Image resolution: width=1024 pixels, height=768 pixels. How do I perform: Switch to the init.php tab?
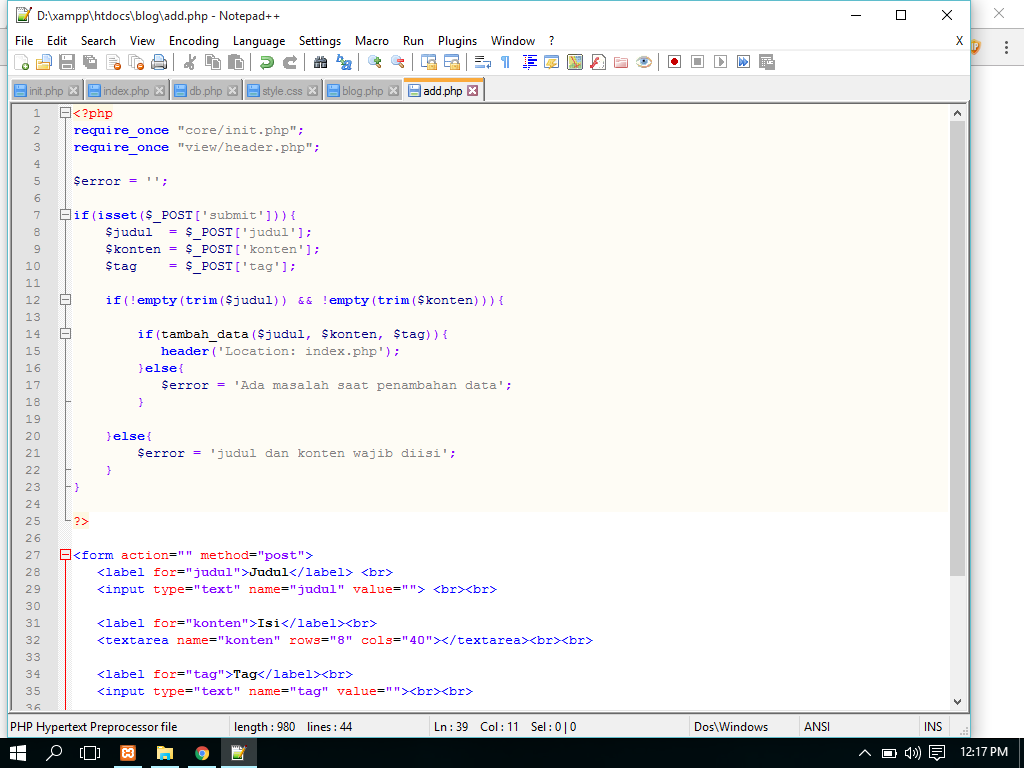pyautogui.click(x=46, y=91)
